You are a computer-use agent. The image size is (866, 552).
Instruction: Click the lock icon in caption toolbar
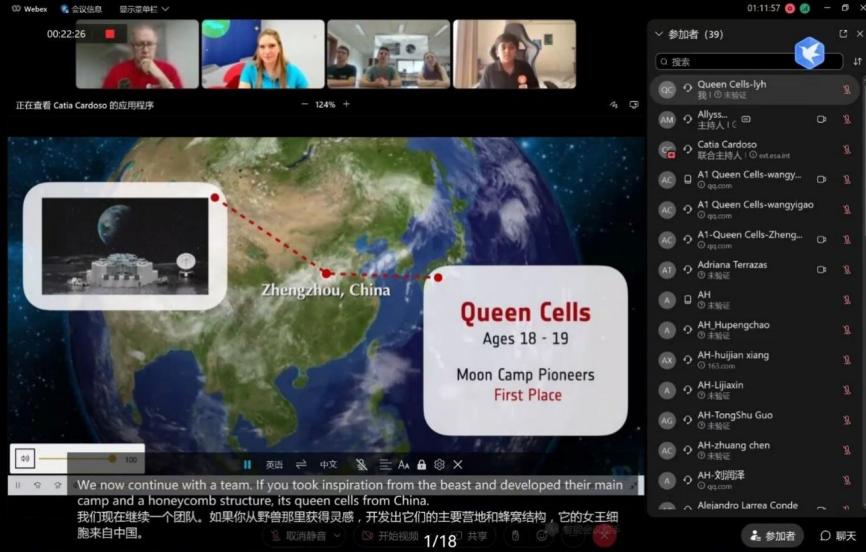point(422,465)
